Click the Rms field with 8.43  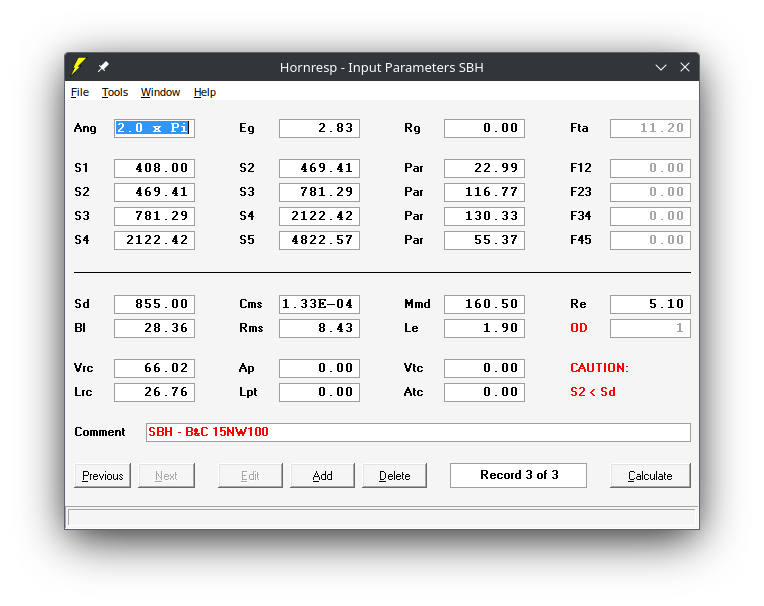tap(319, 328)
